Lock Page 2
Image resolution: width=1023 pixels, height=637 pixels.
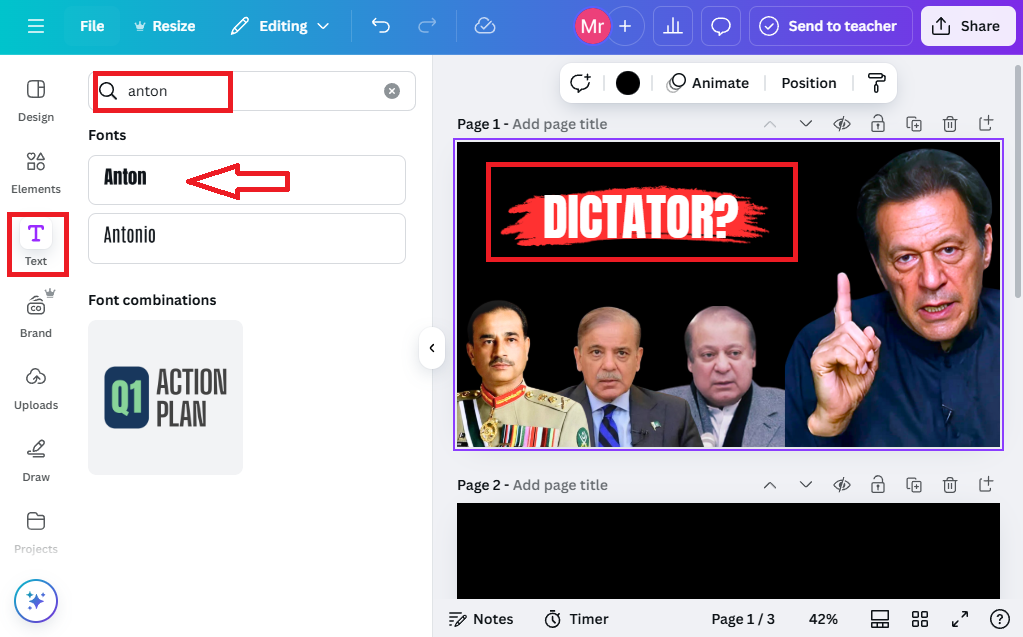coord(878,484)
